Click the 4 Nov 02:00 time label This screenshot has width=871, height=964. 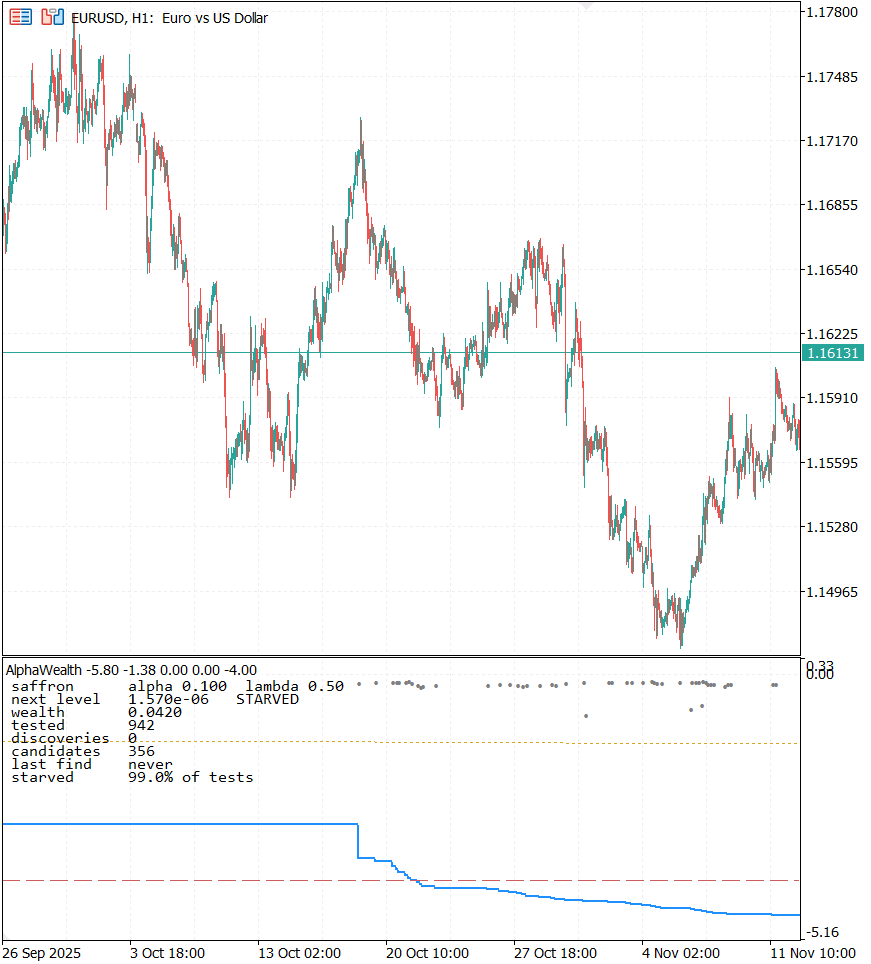coord(681,953)
